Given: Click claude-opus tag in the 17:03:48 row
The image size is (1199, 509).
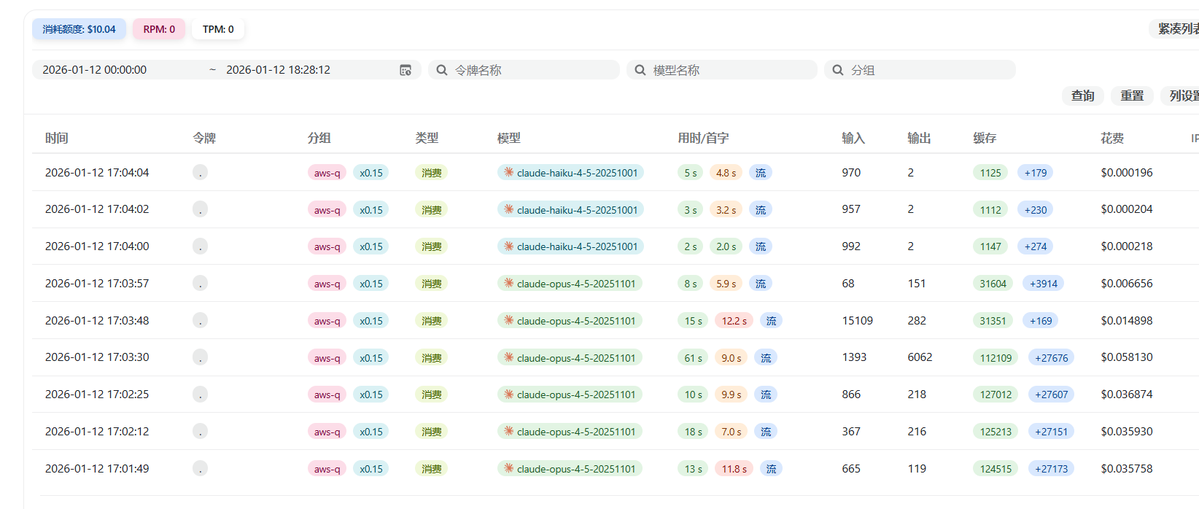Looking at the screenshot, I should point(570,320).
